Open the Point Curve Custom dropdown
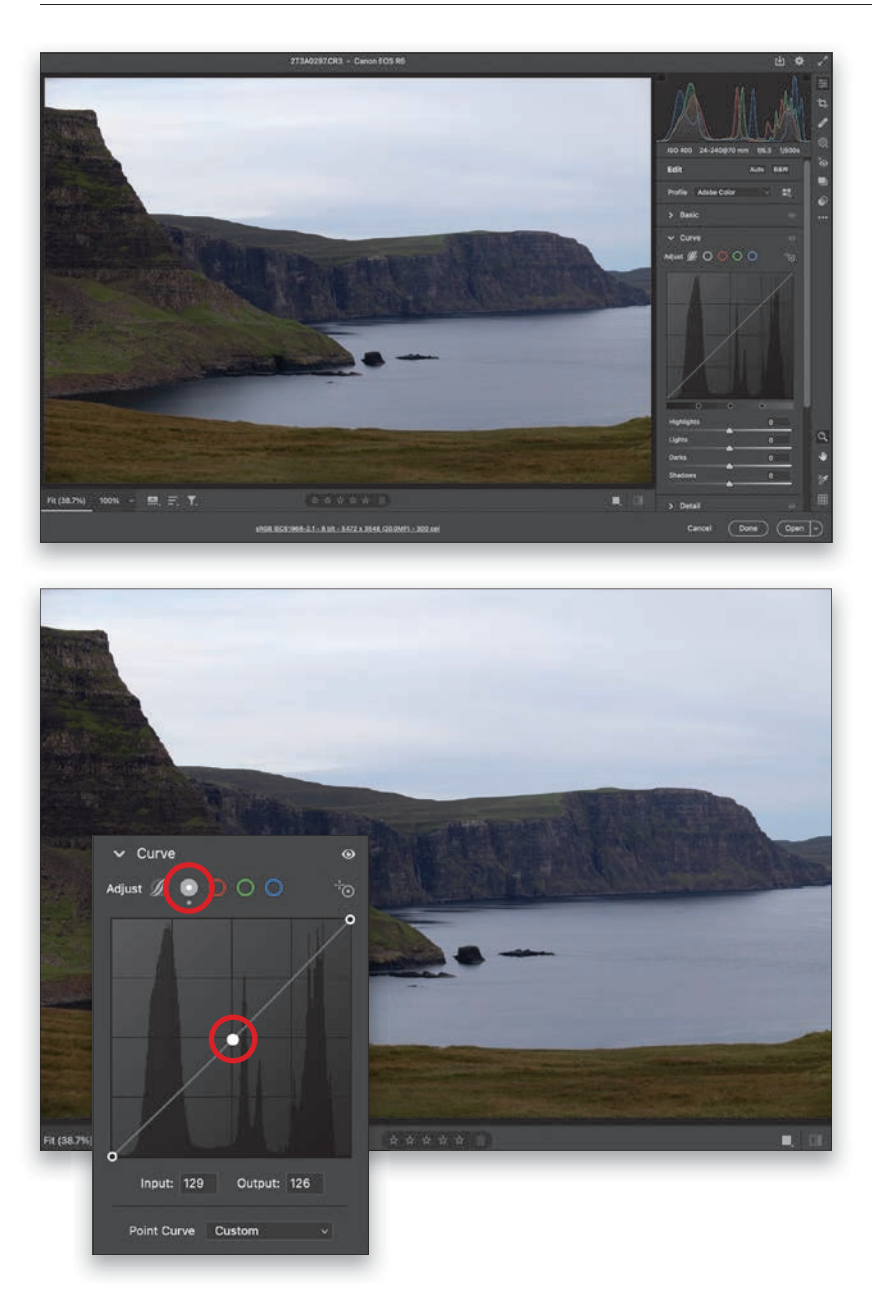 click(x=271, y=1231)
